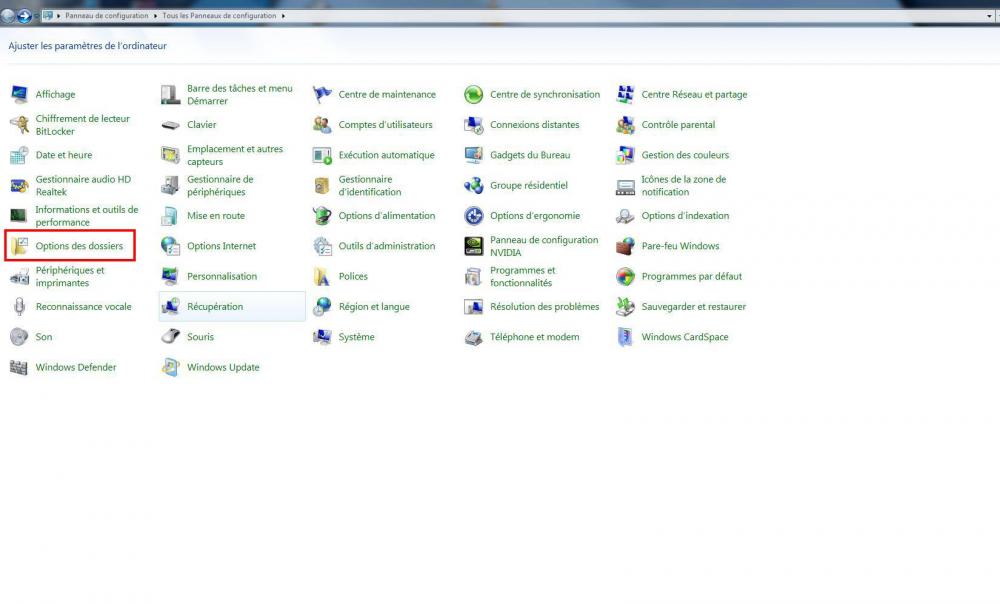This screenshot has height=604, width=1000.
Task: Select Tous les Panneaux de configuration breadcrumb
Action: [x=219, y=15]
